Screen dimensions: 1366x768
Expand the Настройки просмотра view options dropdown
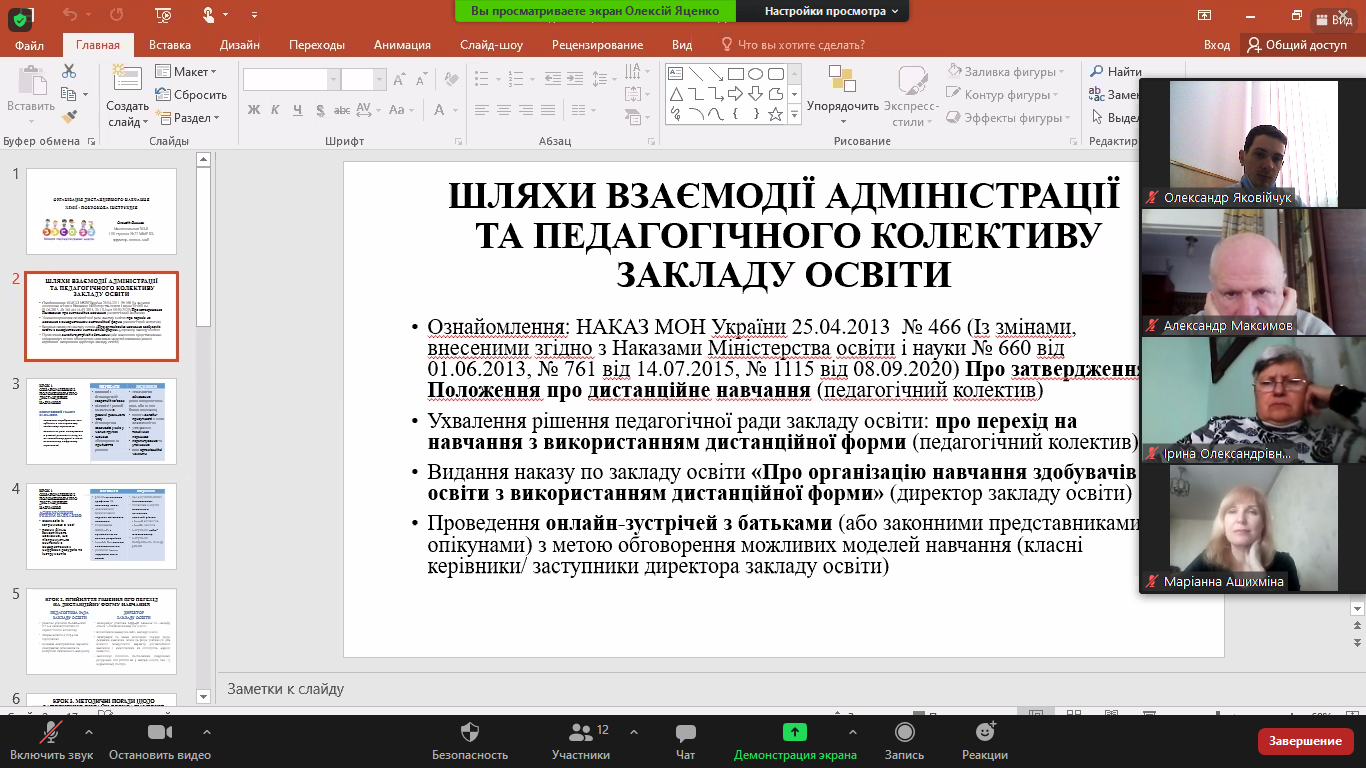831,11
